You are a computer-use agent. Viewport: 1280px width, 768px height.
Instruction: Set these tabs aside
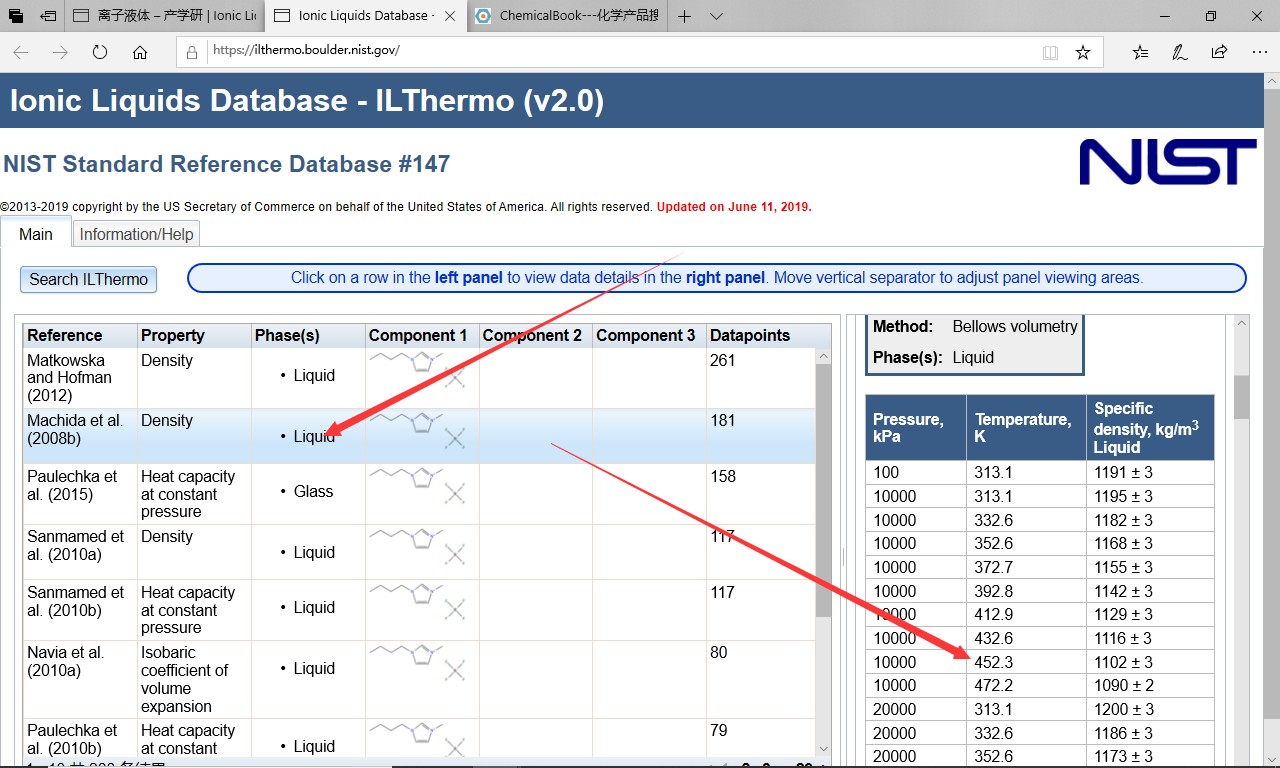click(x=48, y=16)
